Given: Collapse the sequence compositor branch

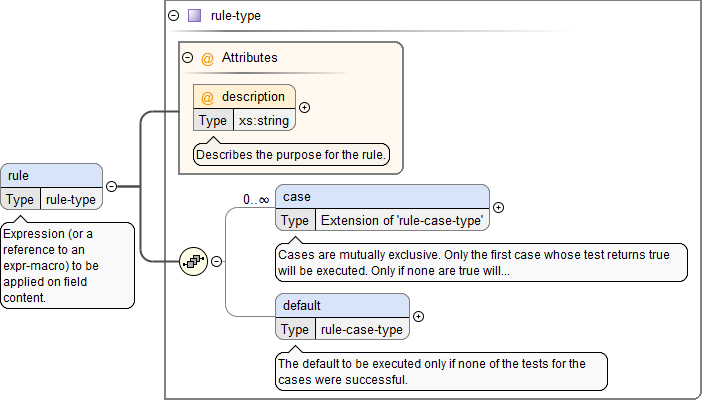Looking at the screenshot, I should point(217,262).
